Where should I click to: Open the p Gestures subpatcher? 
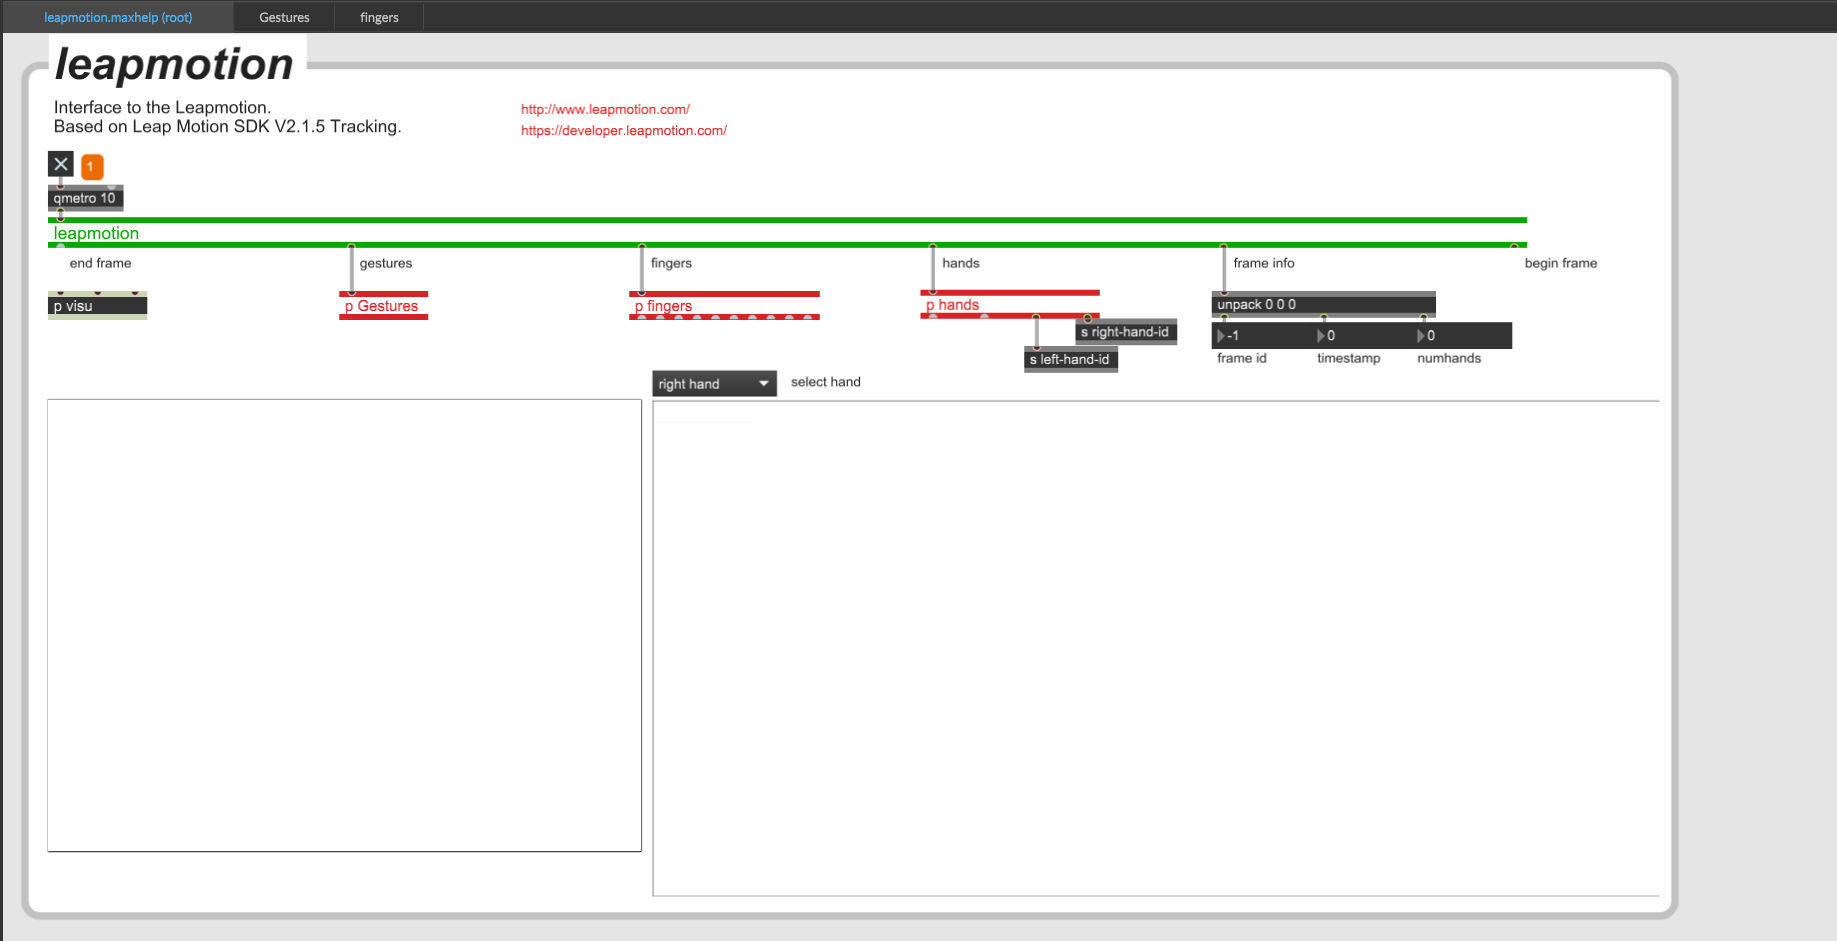[x=384, y=306]
